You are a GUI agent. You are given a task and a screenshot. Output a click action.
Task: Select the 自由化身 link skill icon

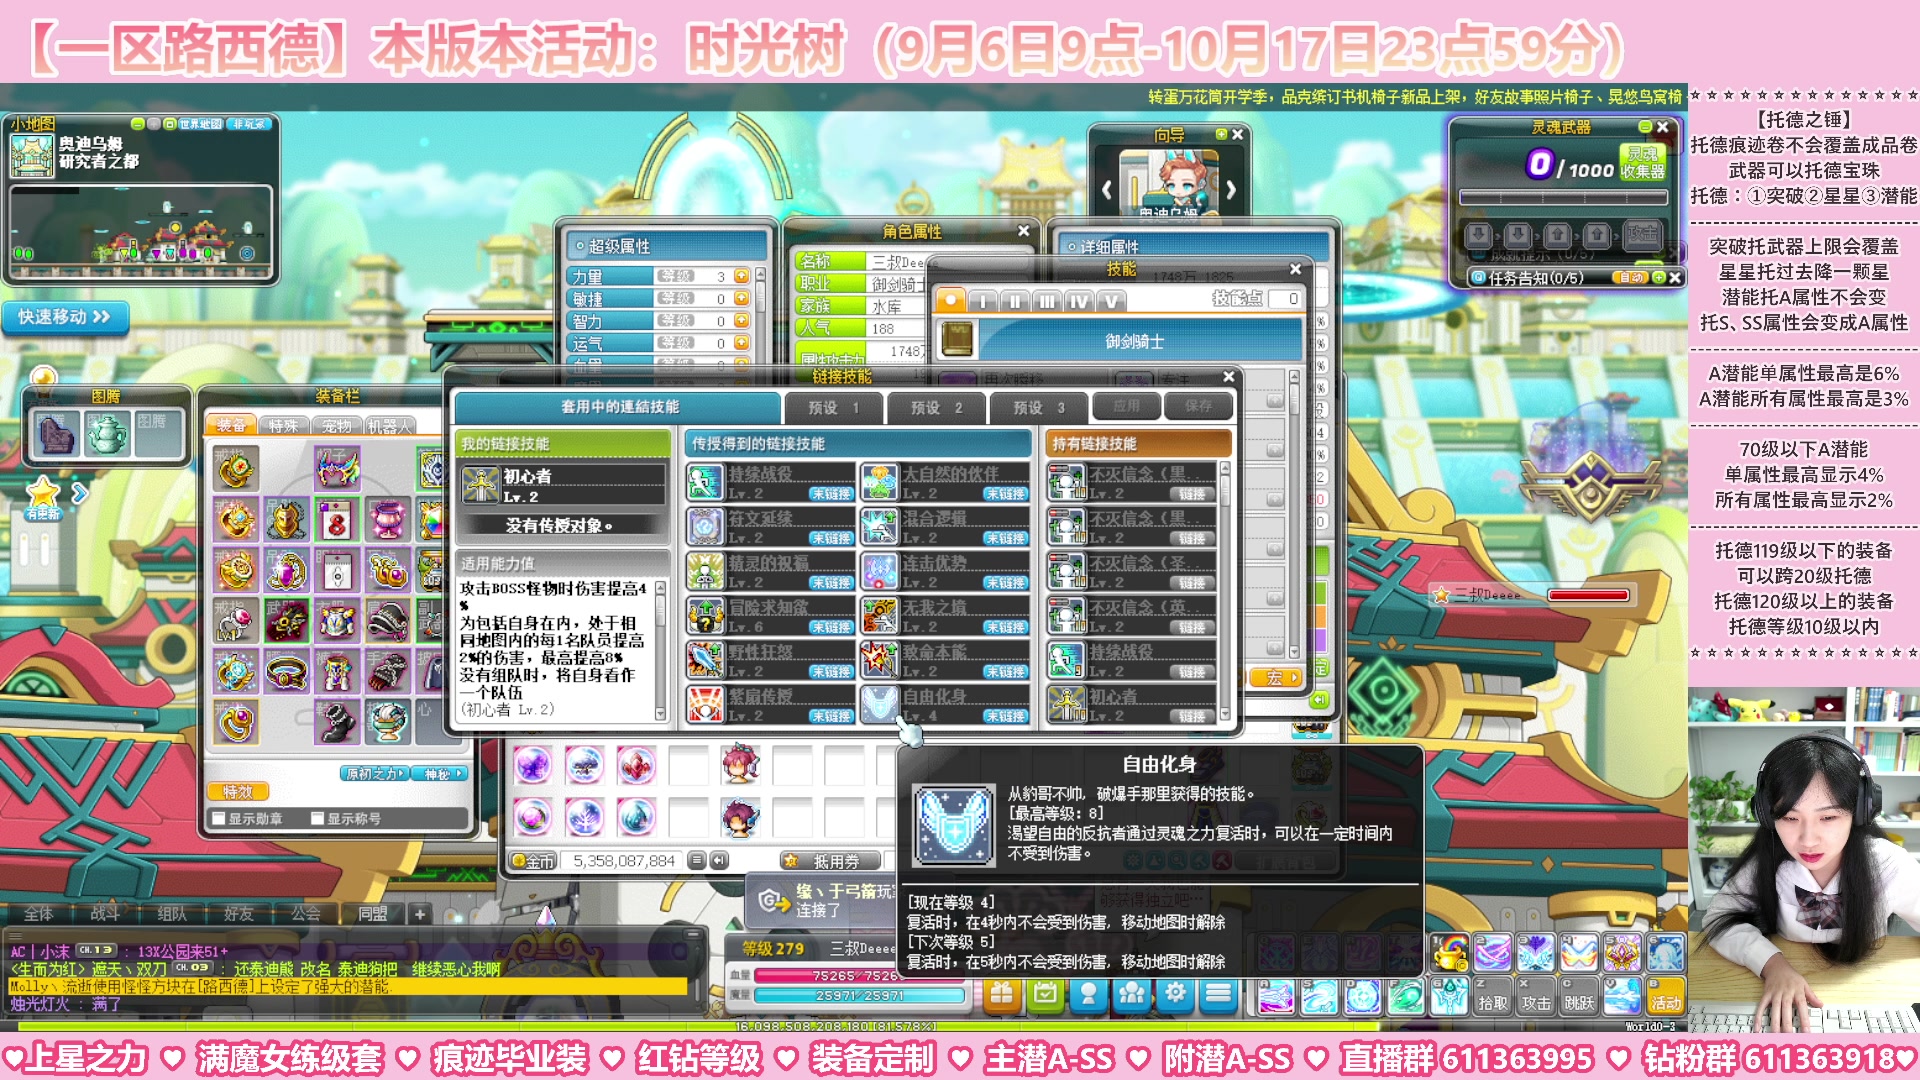coord(879,704)
